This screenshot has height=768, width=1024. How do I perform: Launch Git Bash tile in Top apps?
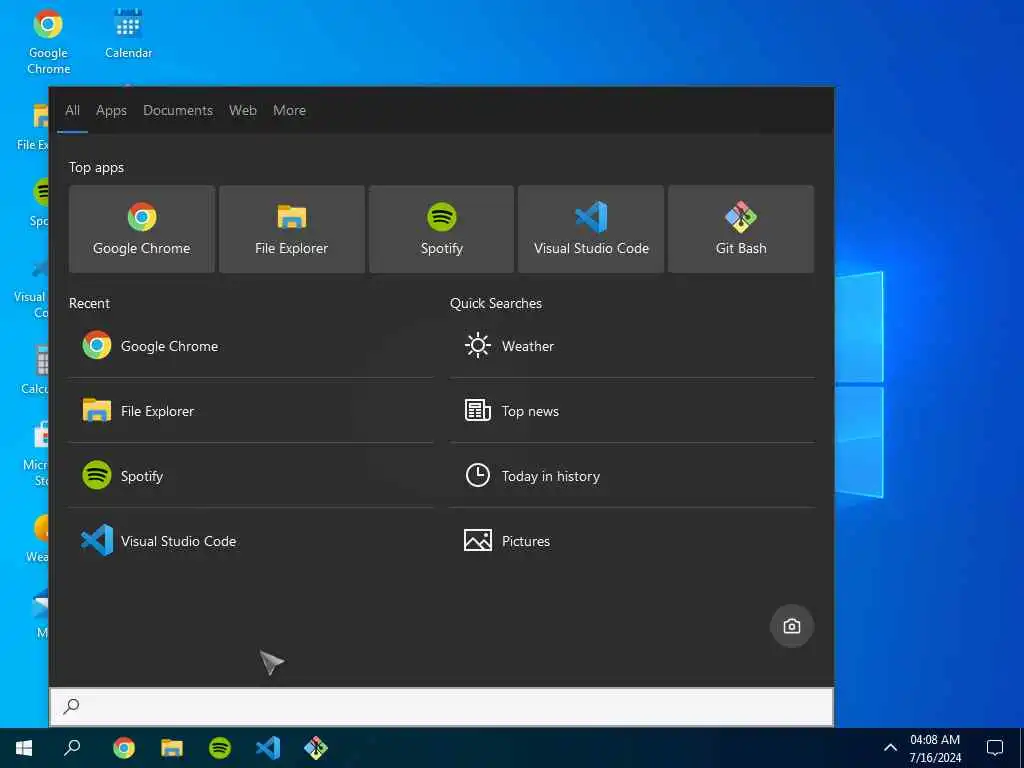coord(741,229)
